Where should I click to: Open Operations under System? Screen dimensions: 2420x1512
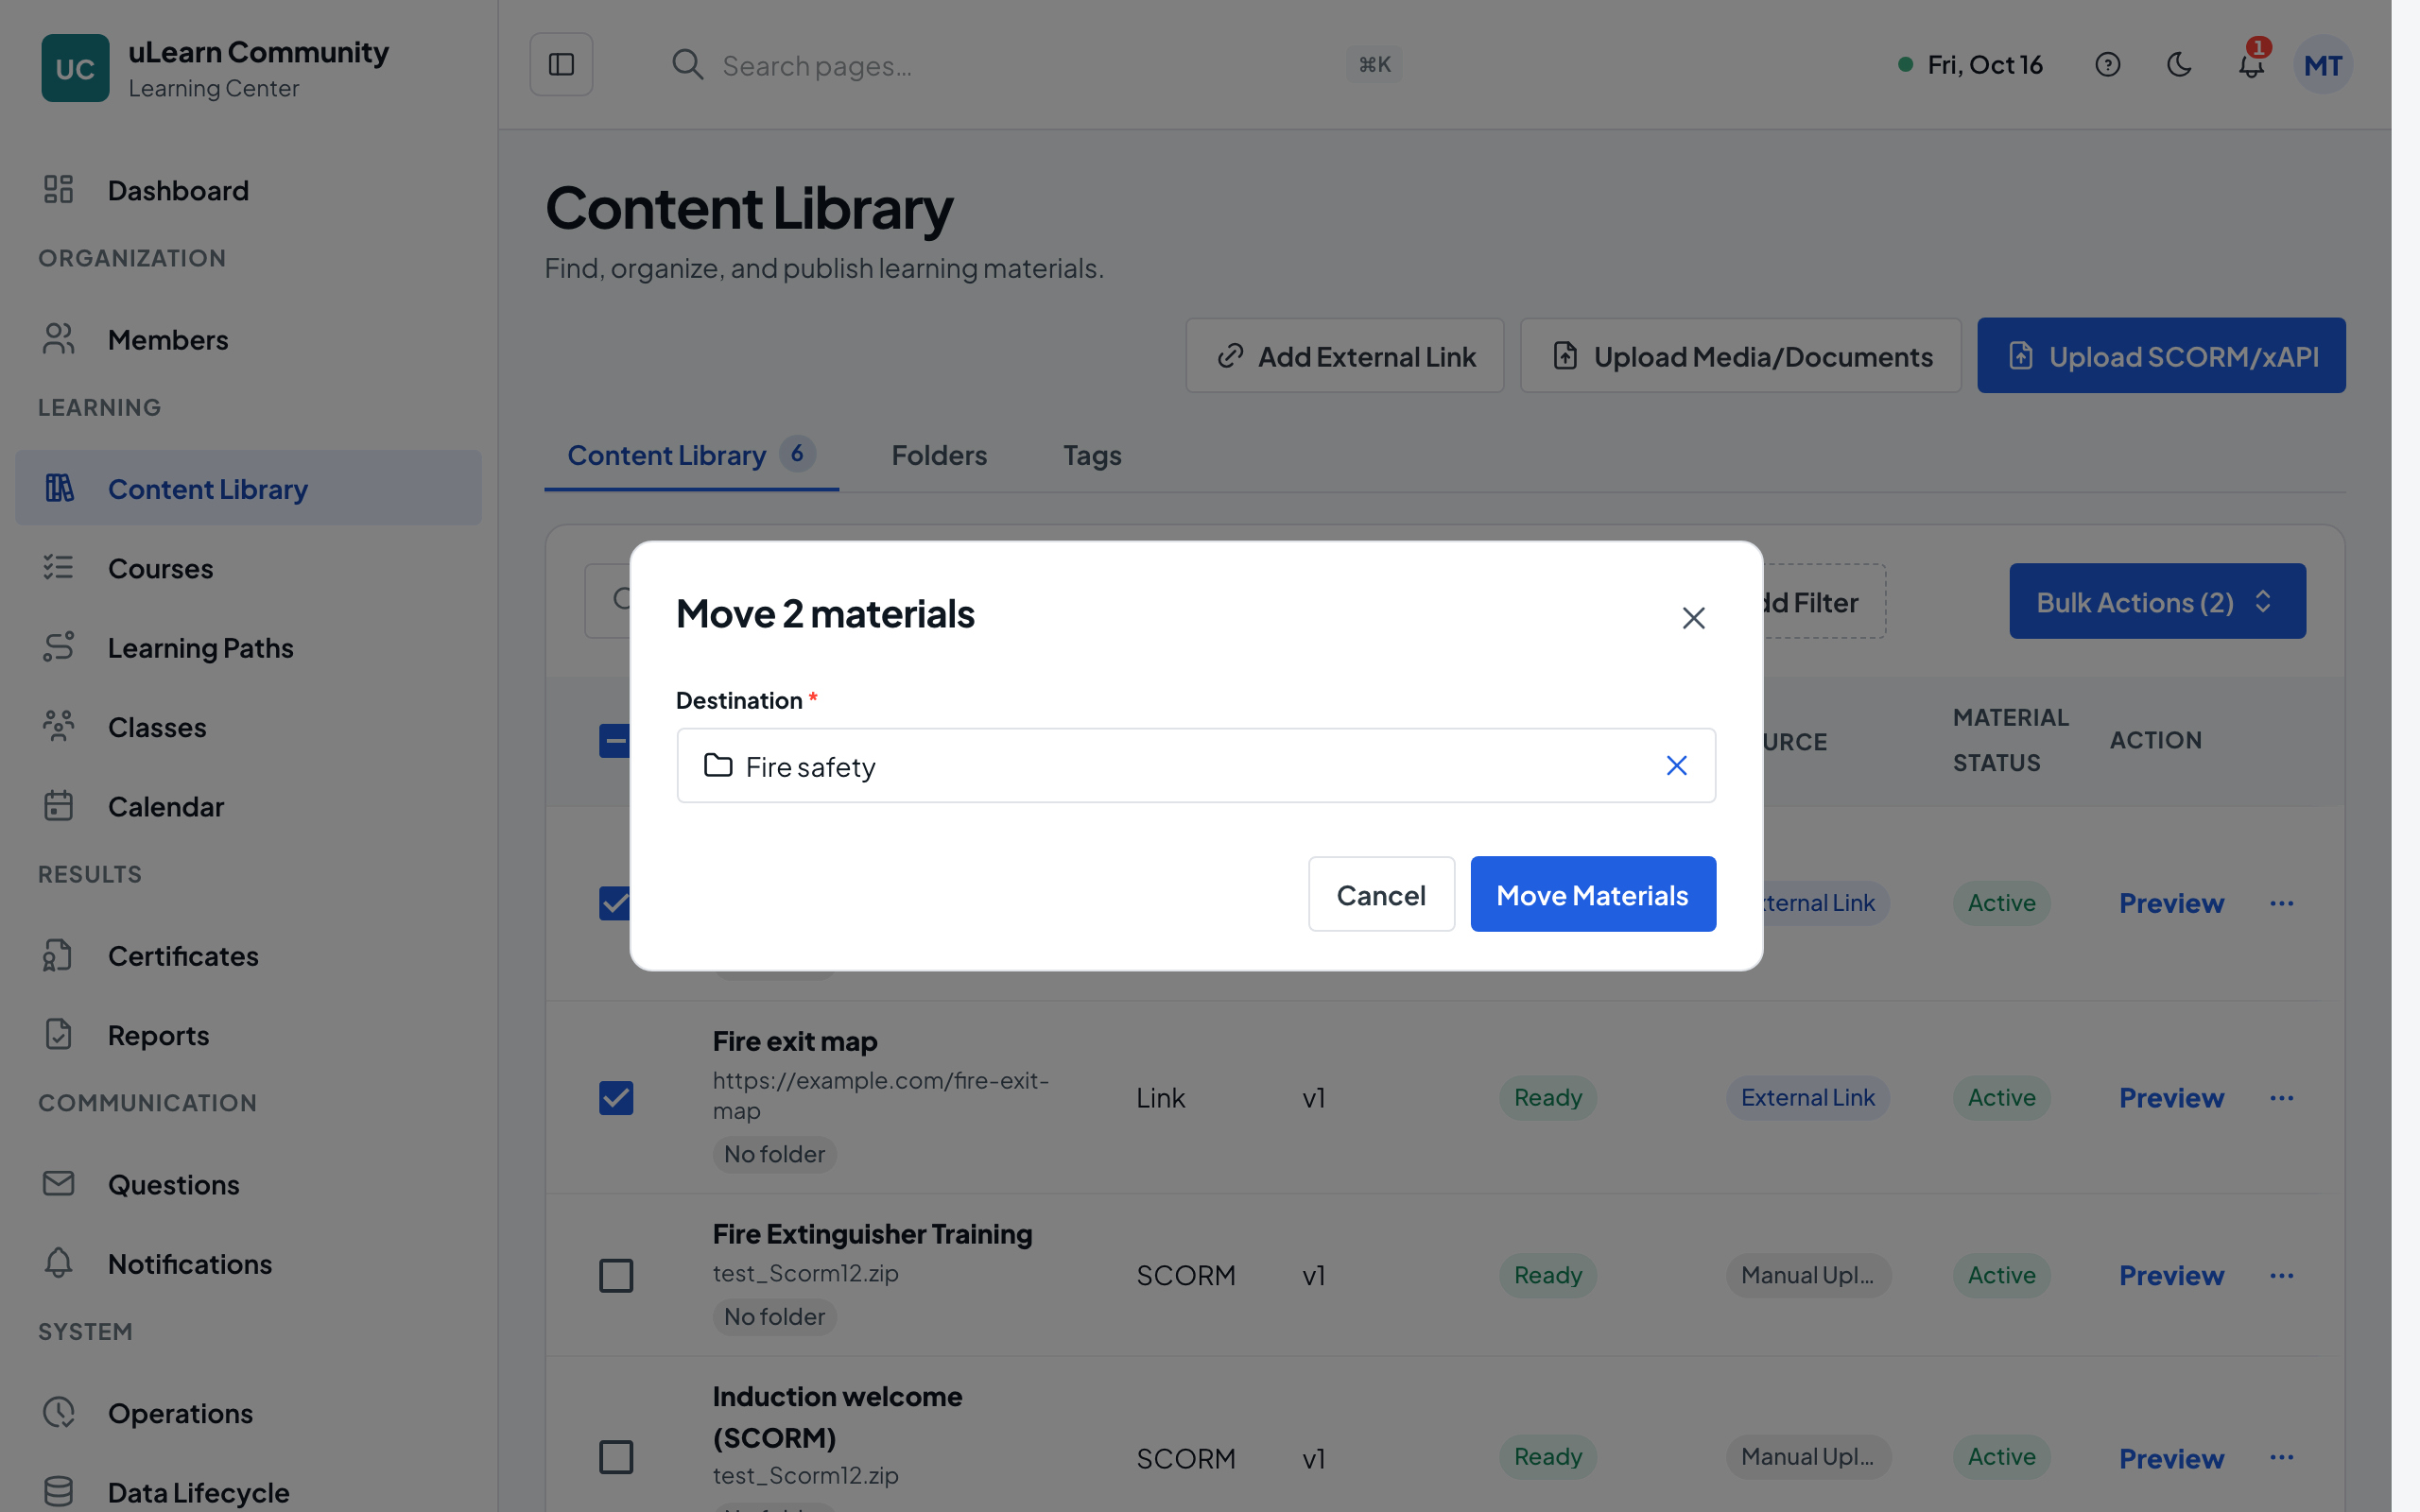coord(248,1413)
